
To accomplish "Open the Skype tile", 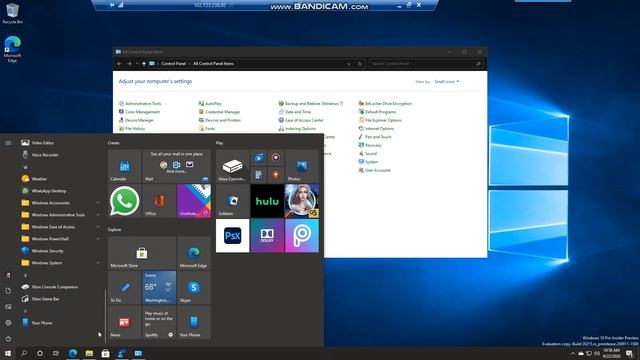I will click(x=194, y=287).
